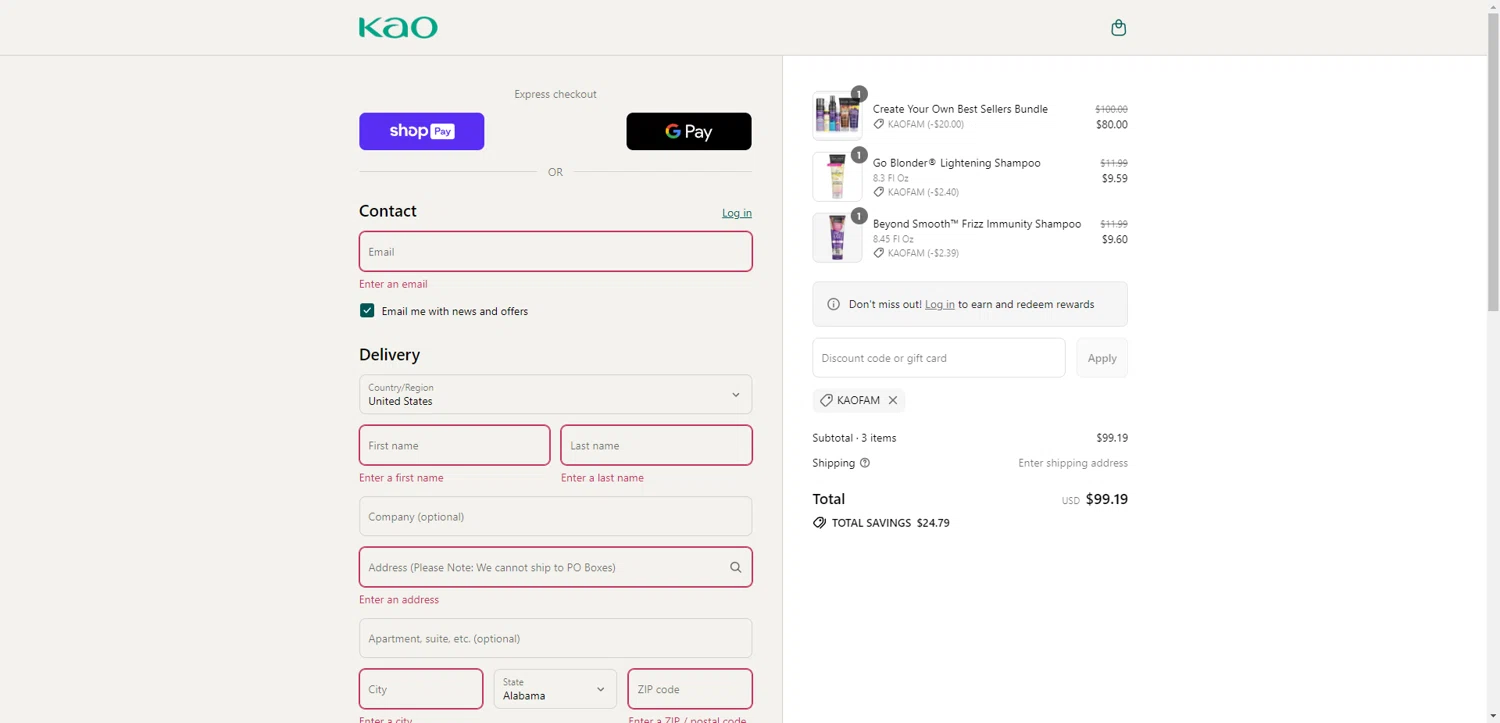Click the Enter an email error message
The image size is (1500, 723).
click(x=393, y=284)
